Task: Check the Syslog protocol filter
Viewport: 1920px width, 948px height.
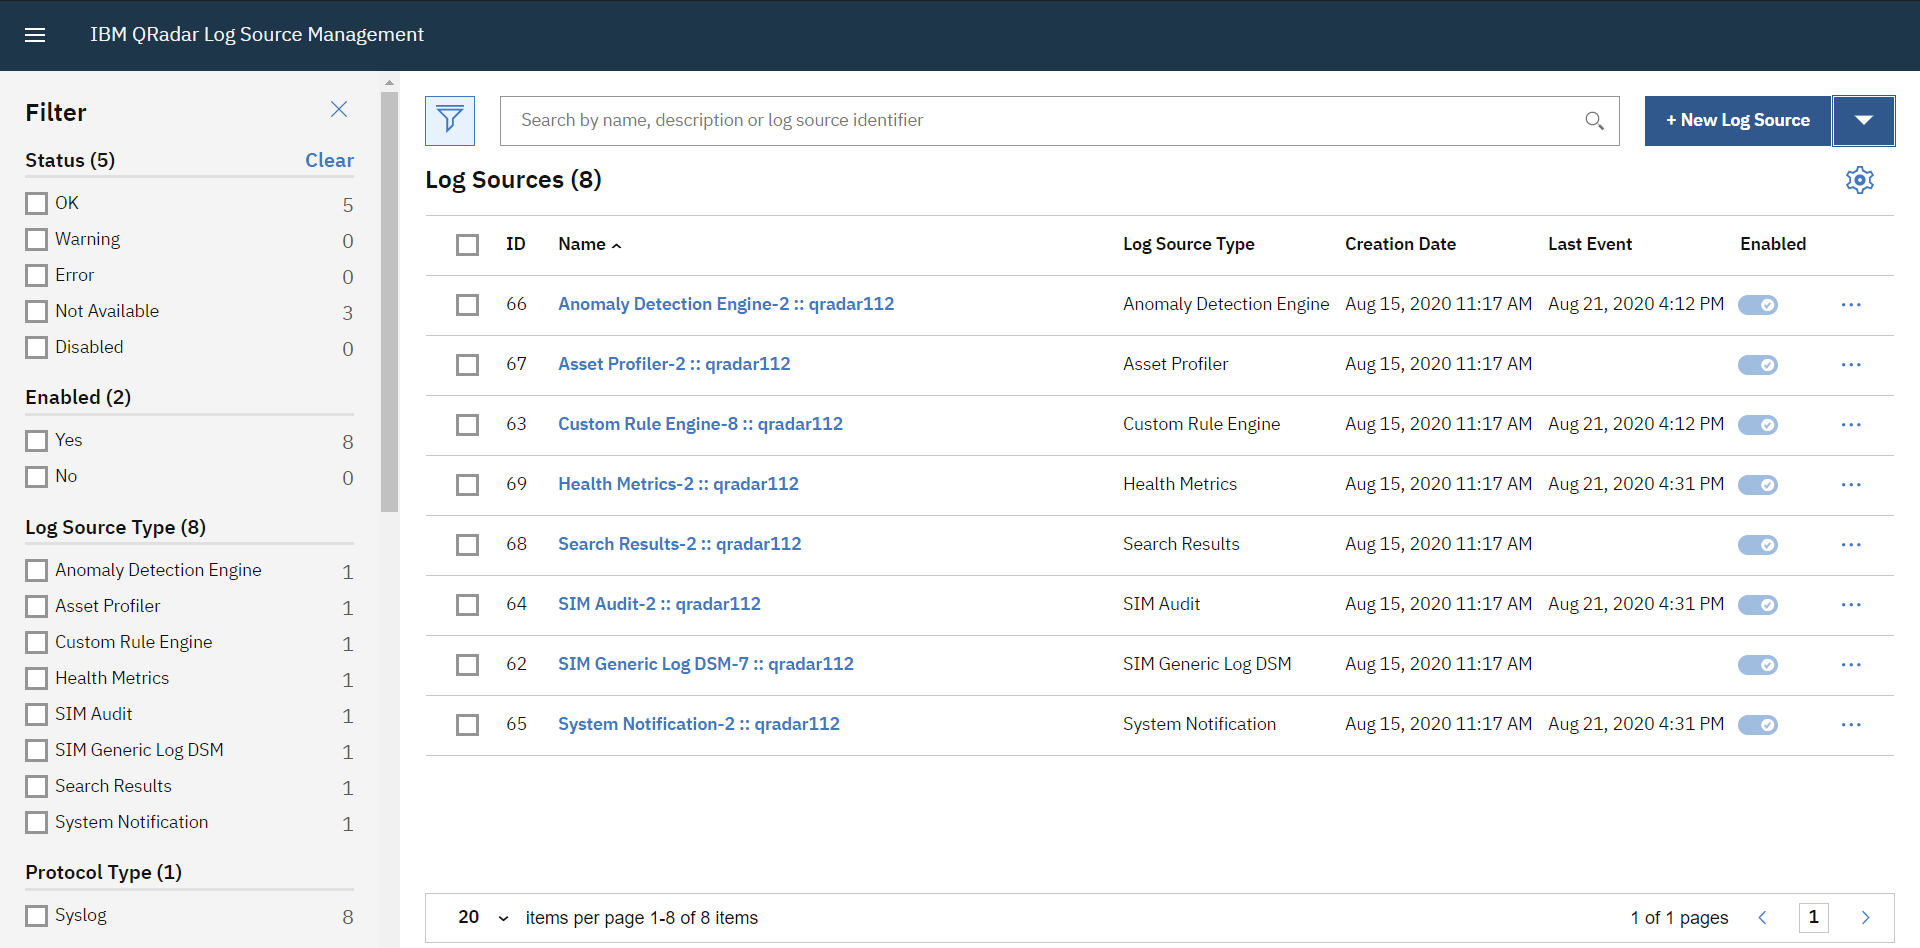Action: point(37,915)
